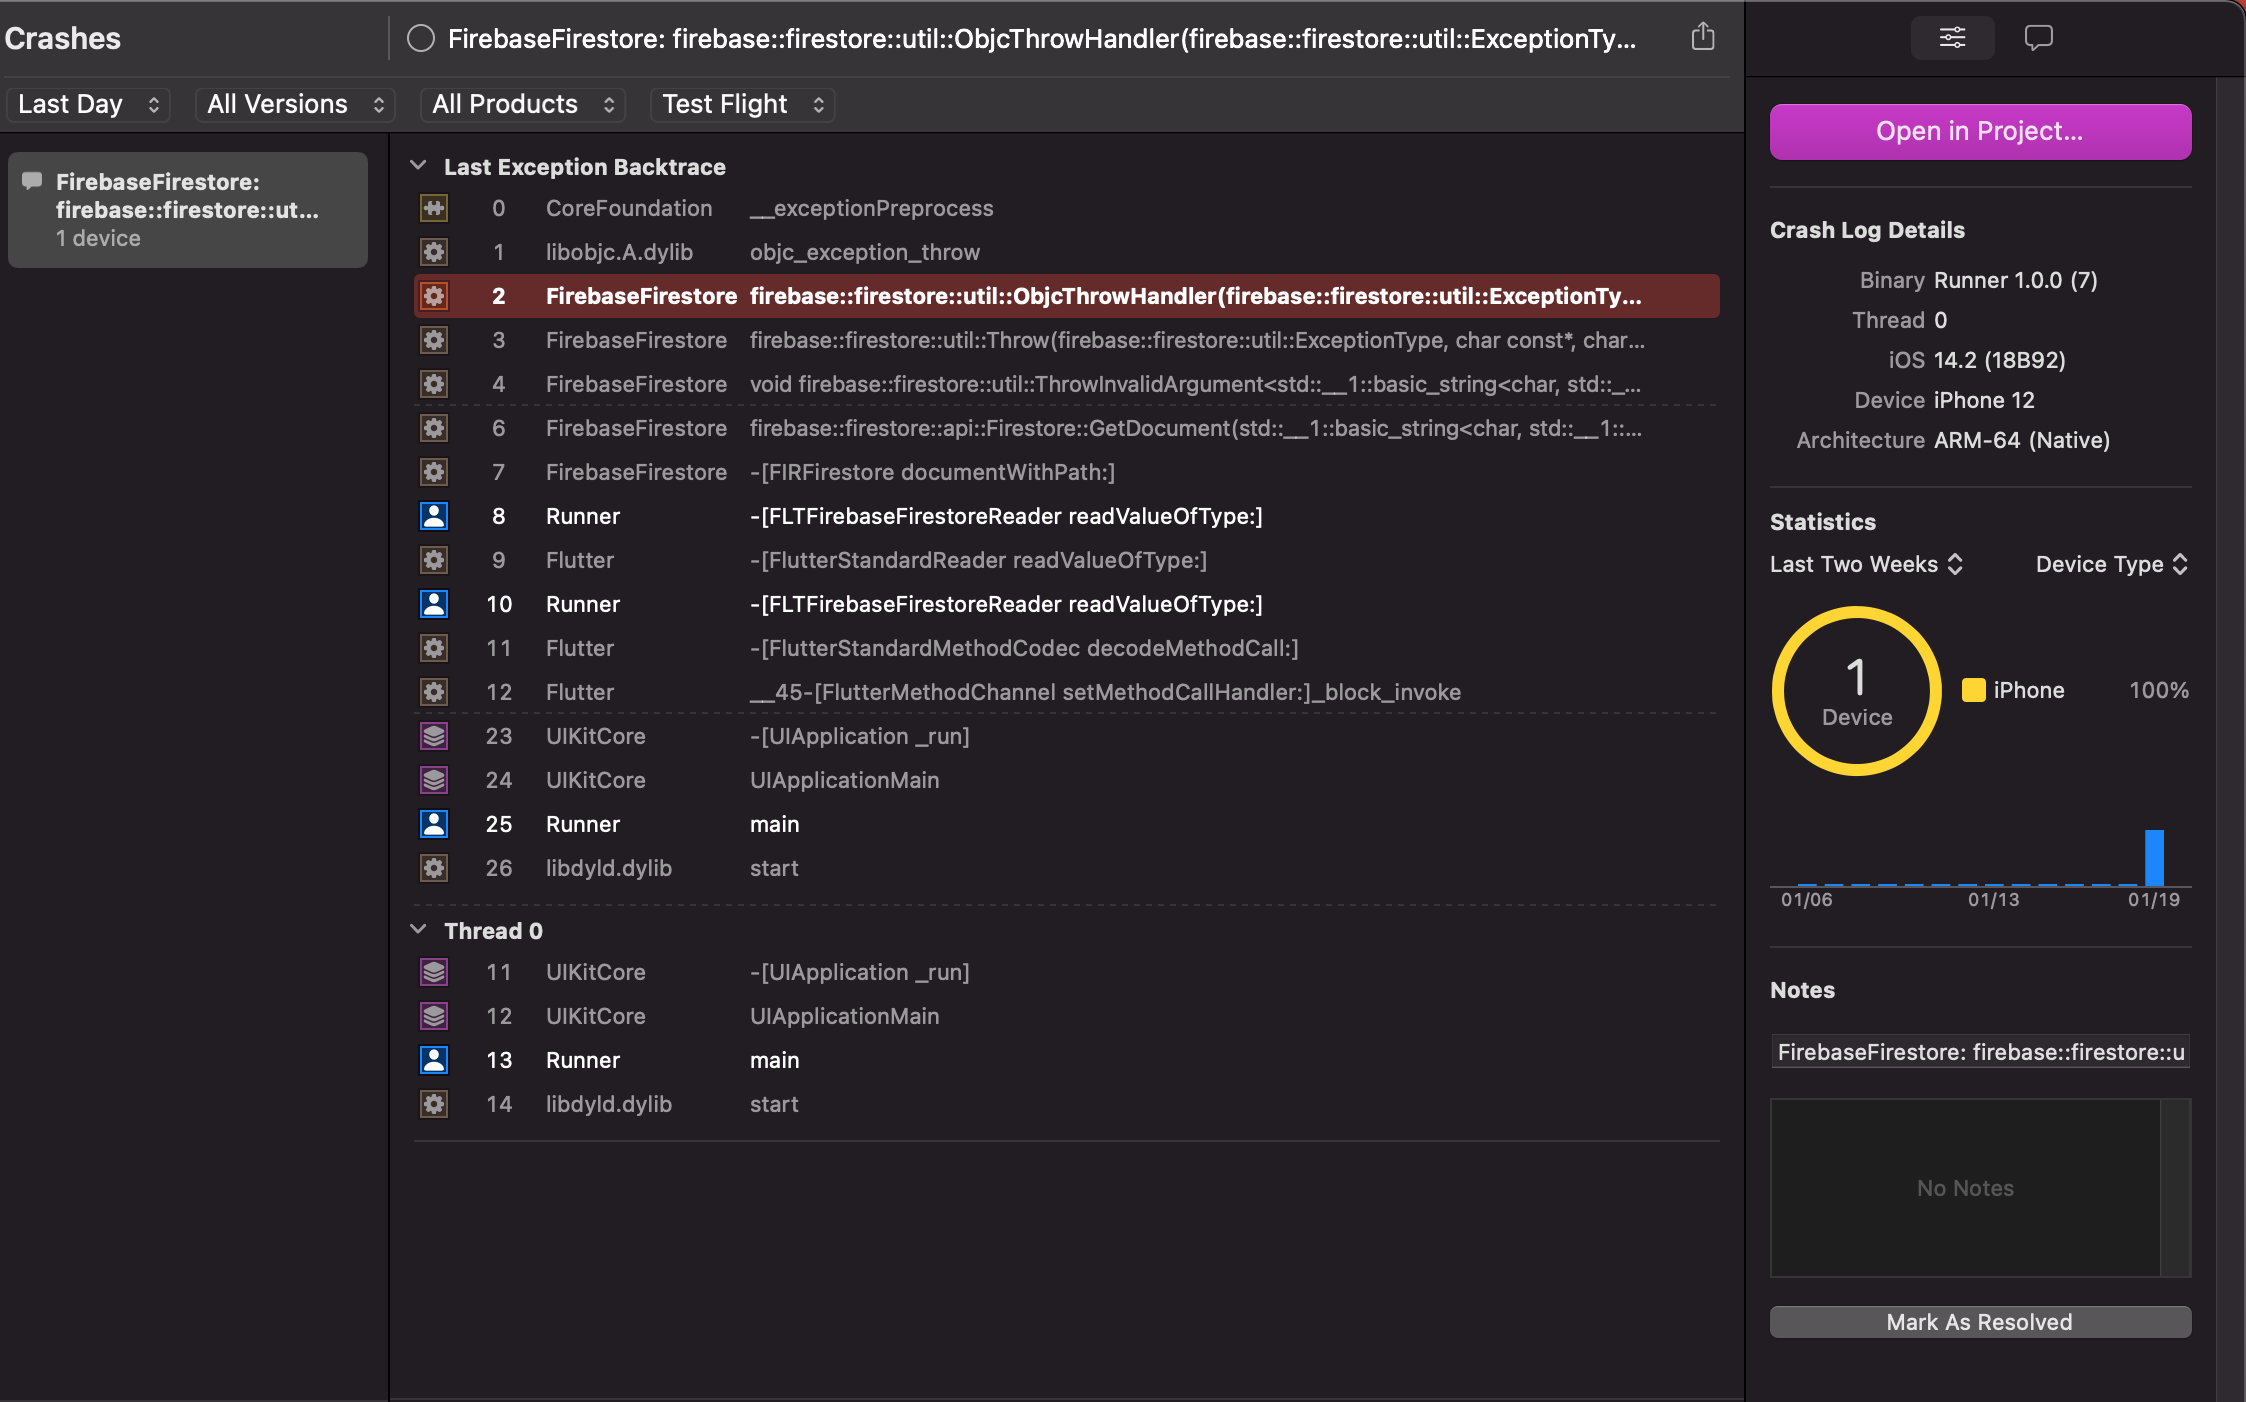Change the Device Type statistics popup
This screenshot has height=1402, width=2246.
tap(2111, 564)
